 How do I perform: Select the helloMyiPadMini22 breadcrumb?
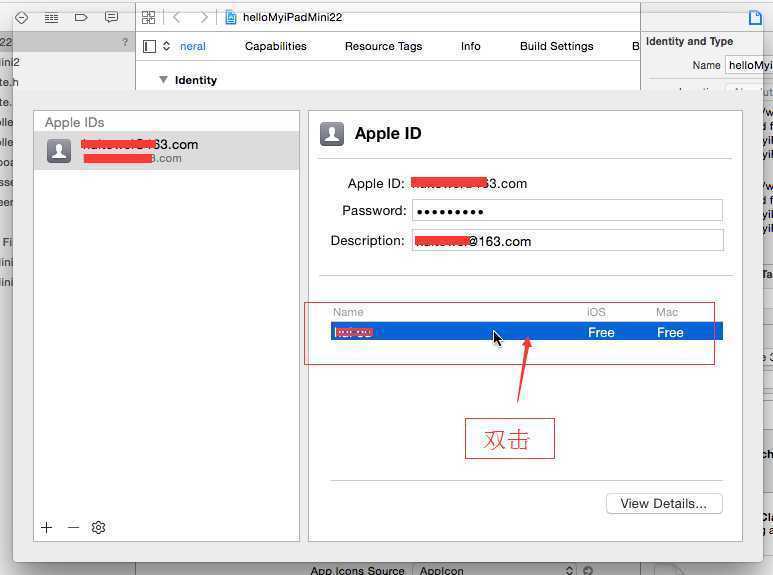tap(292, 17)
